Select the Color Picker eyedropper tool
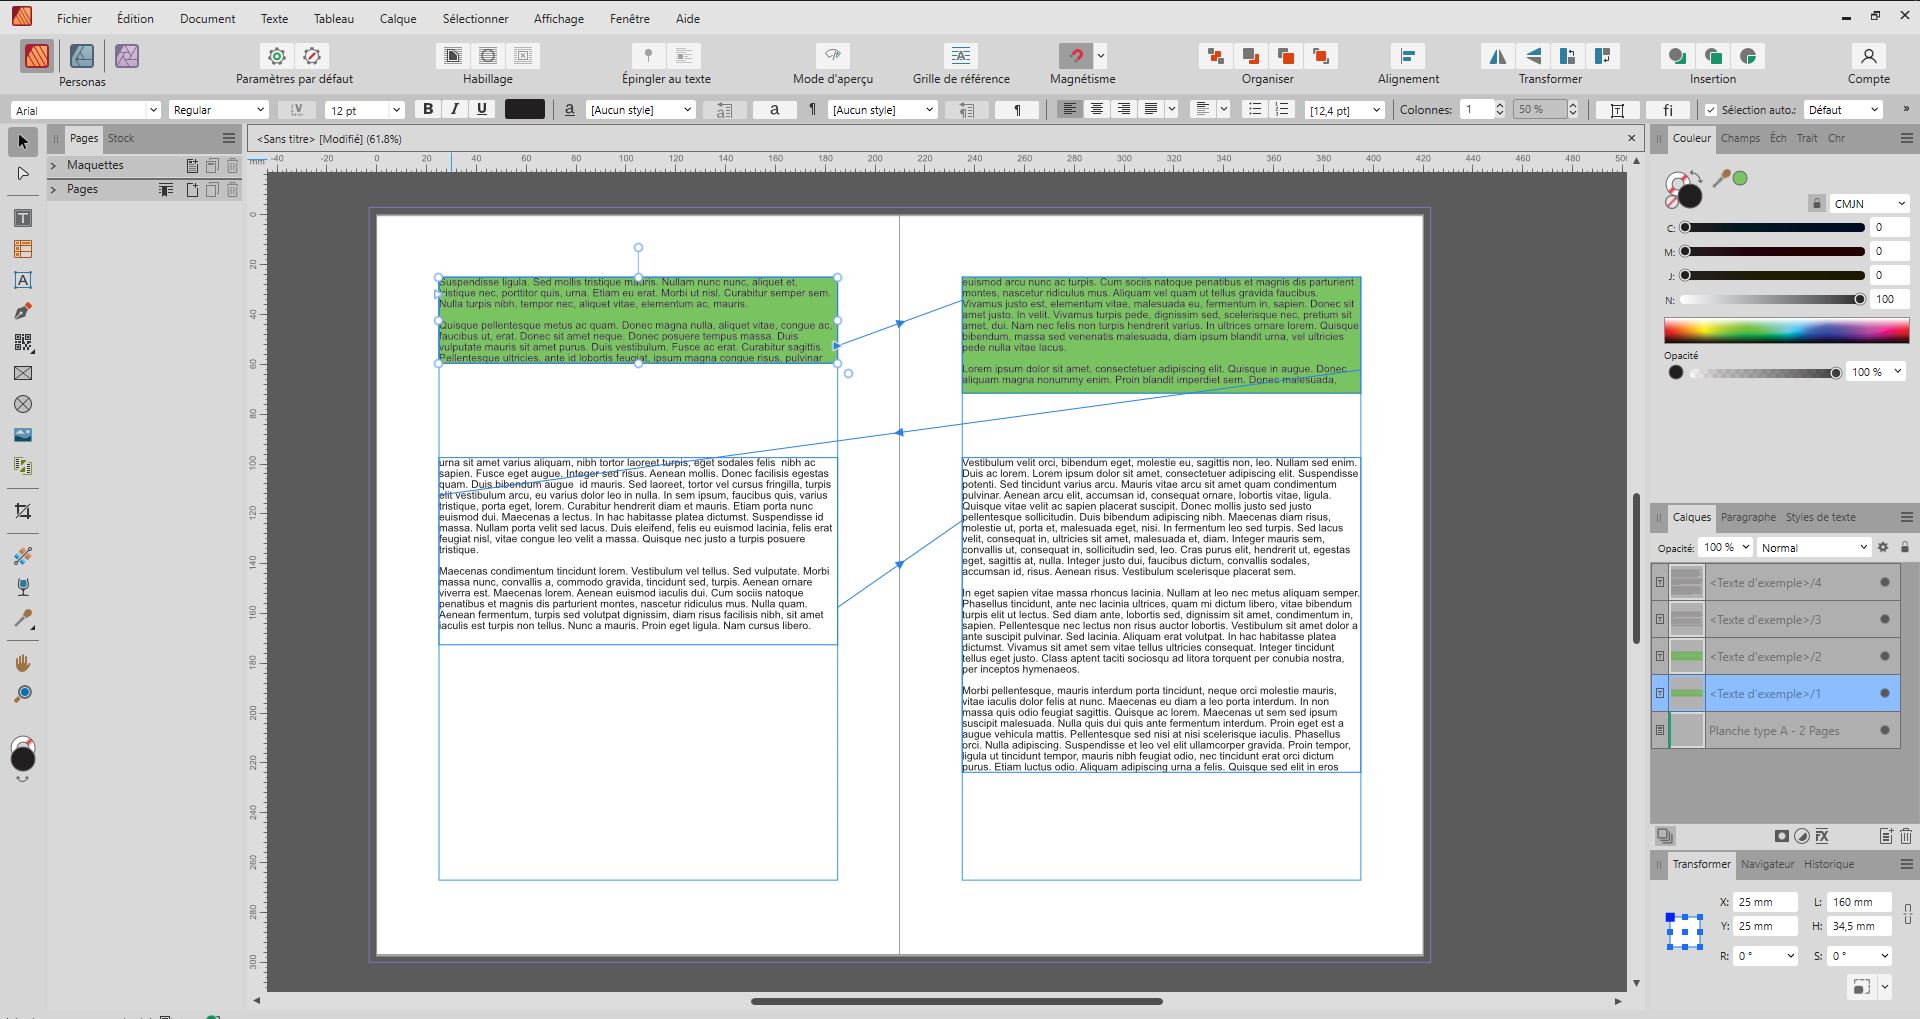Image resolution: width=1920 pixels, height=1019 pixels. (23, 618)
